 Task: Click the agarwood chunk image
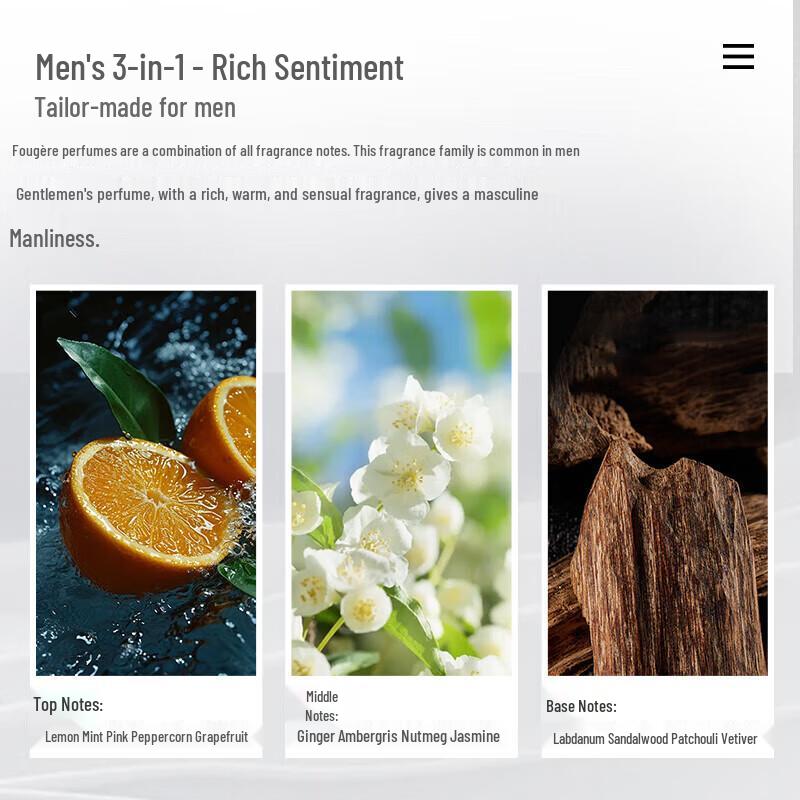coord(657,483)
